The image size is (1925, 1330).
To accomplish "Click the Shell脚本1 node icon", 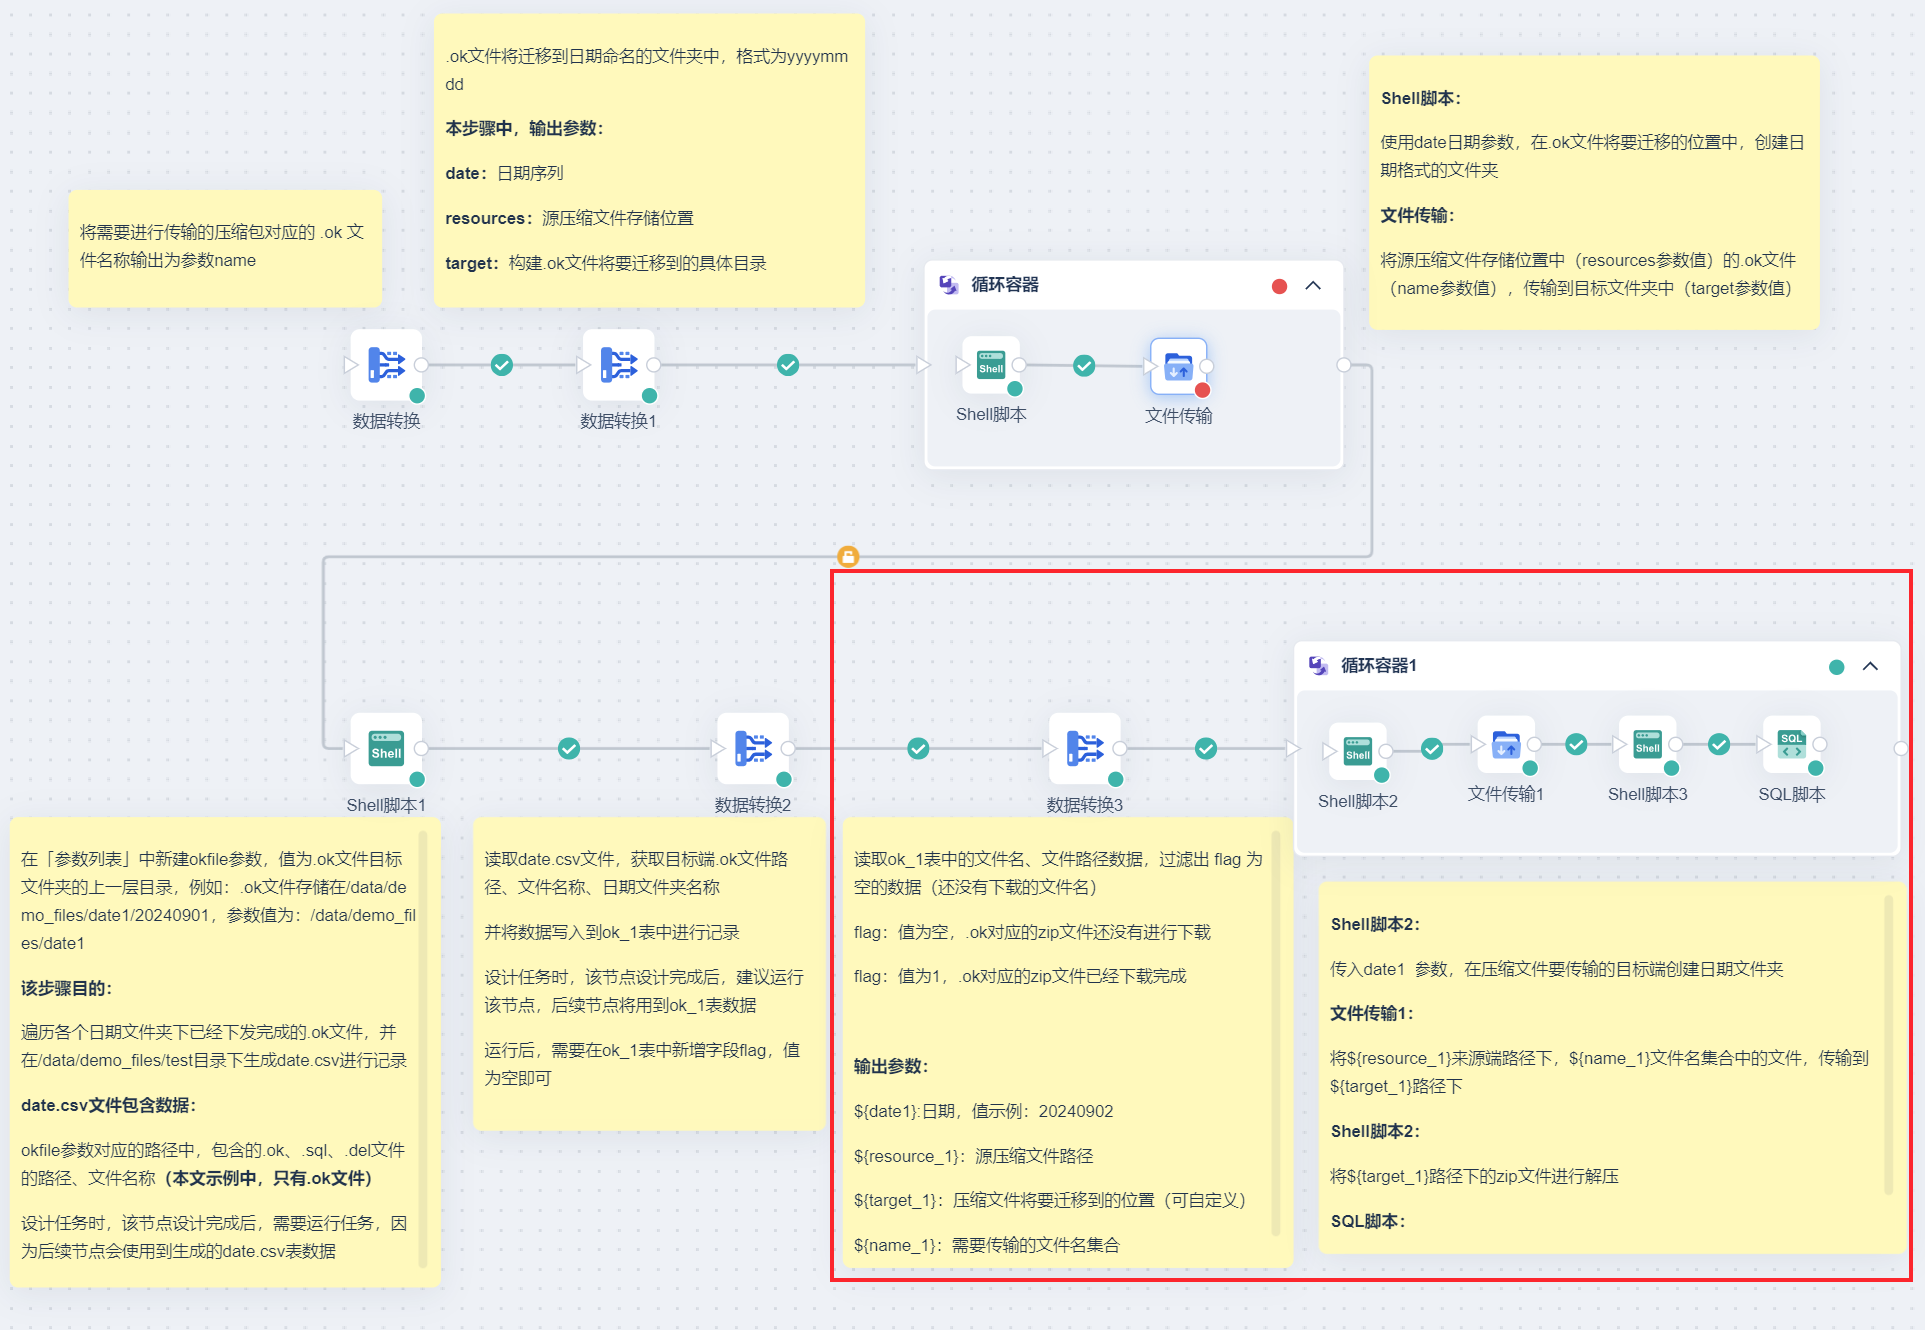I will (x=386, y=749).
